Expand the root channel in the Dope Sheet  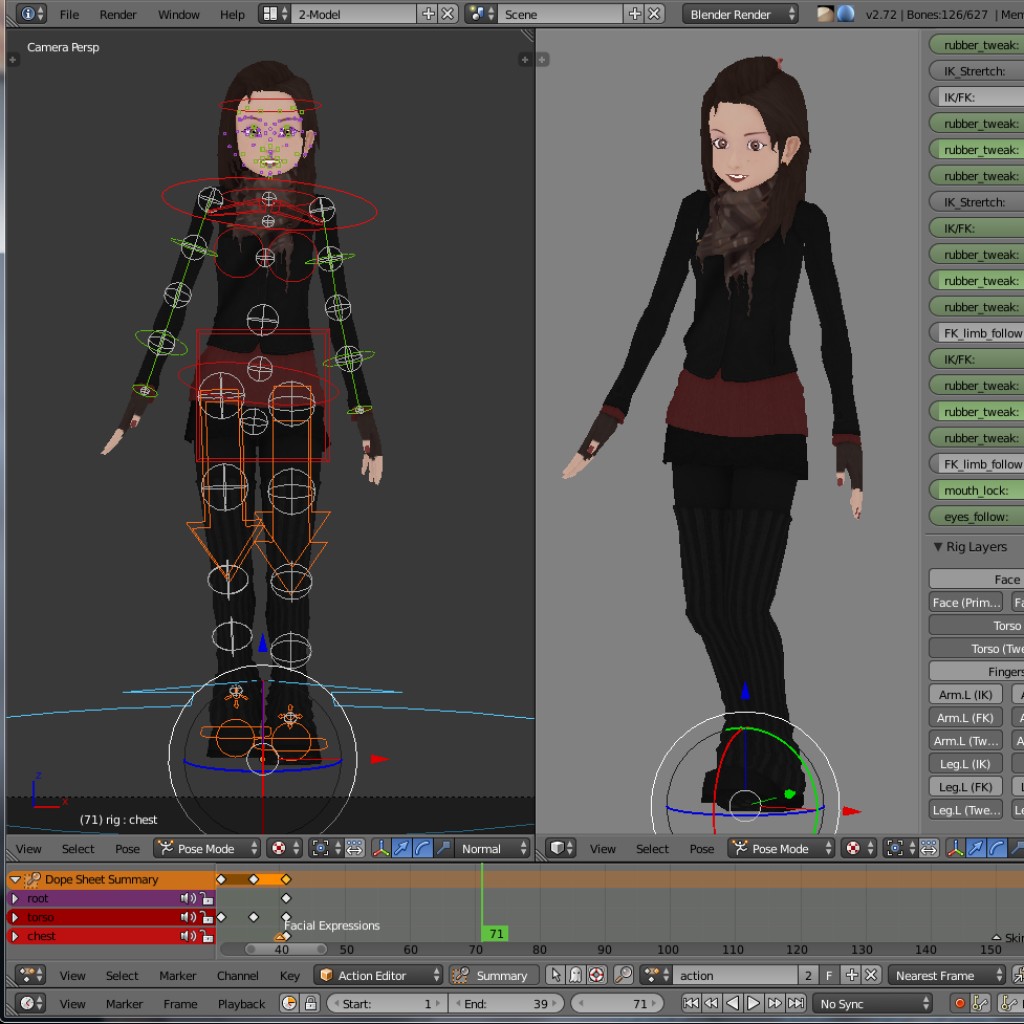pyautogui.click(x=15, y=898)
